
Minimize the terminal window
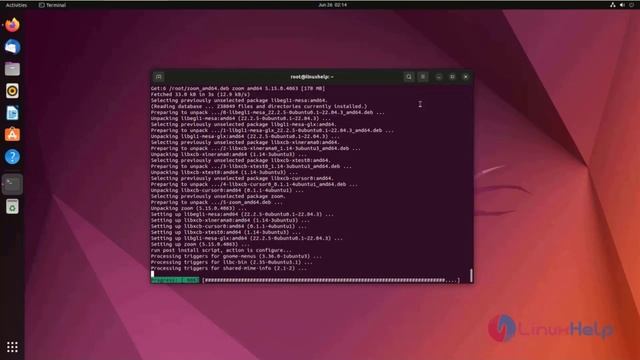[x=438, y=77]
